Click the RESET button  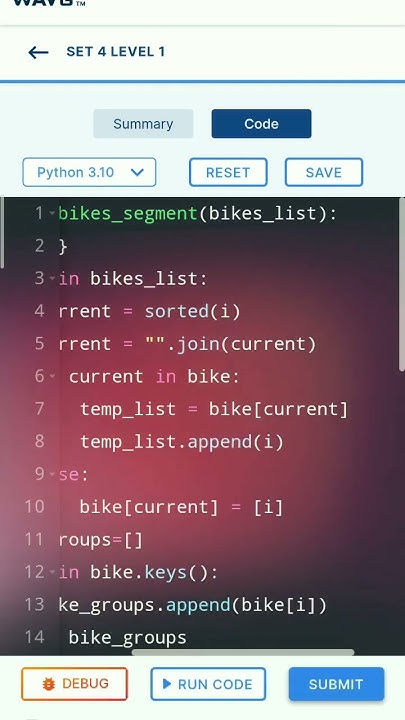click(x=228, y=172)
